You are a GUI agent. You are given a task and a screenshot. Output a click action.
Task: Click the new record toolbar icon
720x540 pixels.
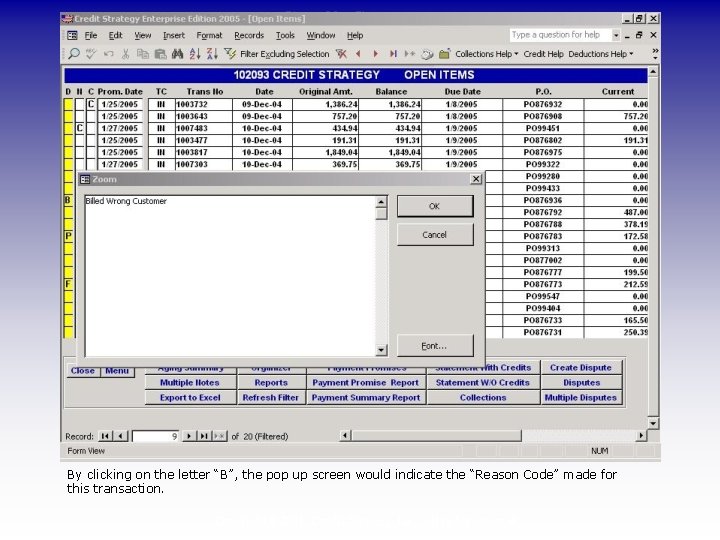(410, 54)
